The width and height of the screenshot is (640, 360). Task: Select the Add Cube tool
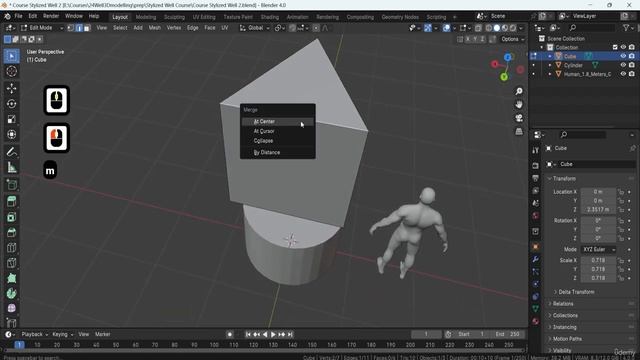pyautogui.click(x=11, y=184)
